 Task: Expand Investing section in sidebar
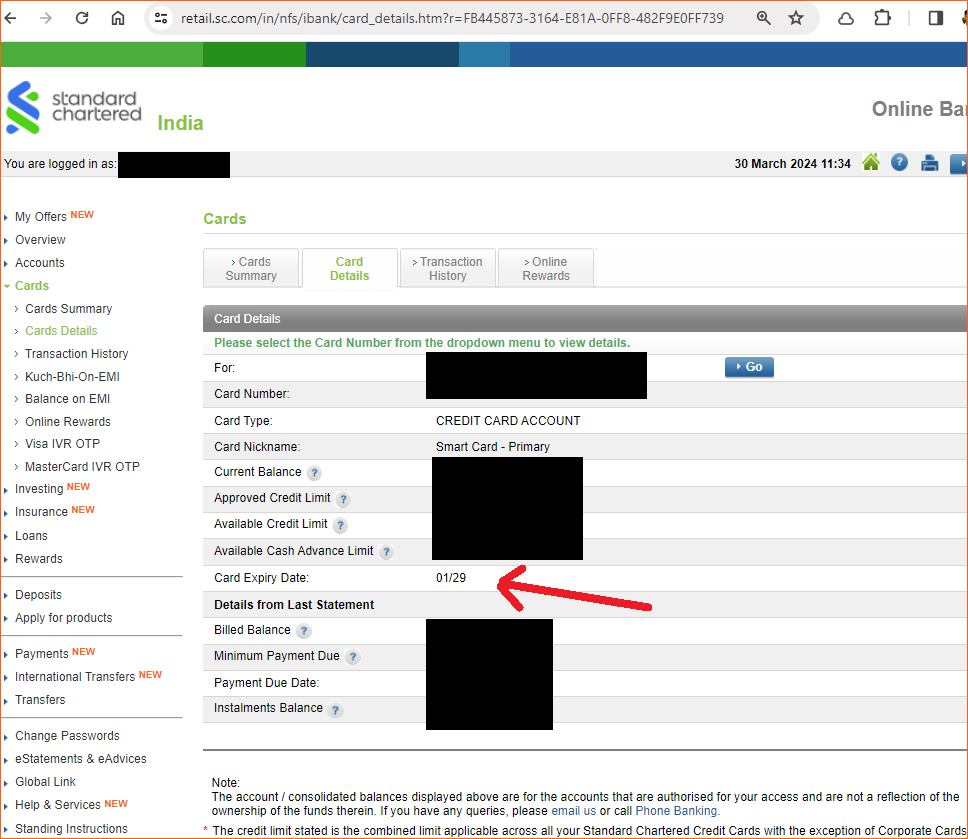(39, 489)
